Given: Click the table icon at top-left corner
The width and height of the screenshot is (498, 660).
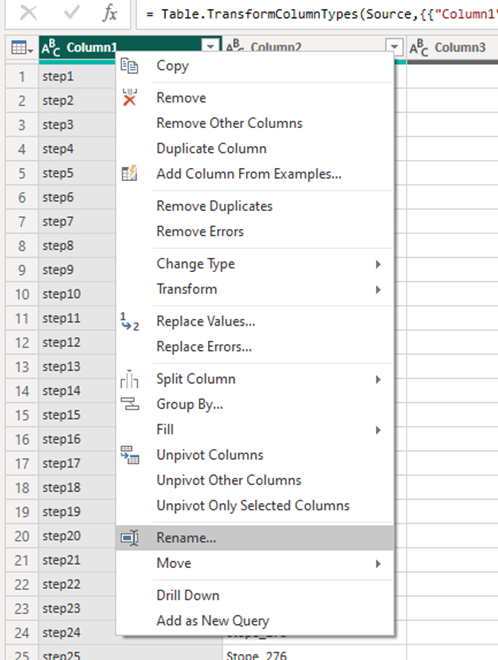Looking at the screenshot, I should (22, 48).
